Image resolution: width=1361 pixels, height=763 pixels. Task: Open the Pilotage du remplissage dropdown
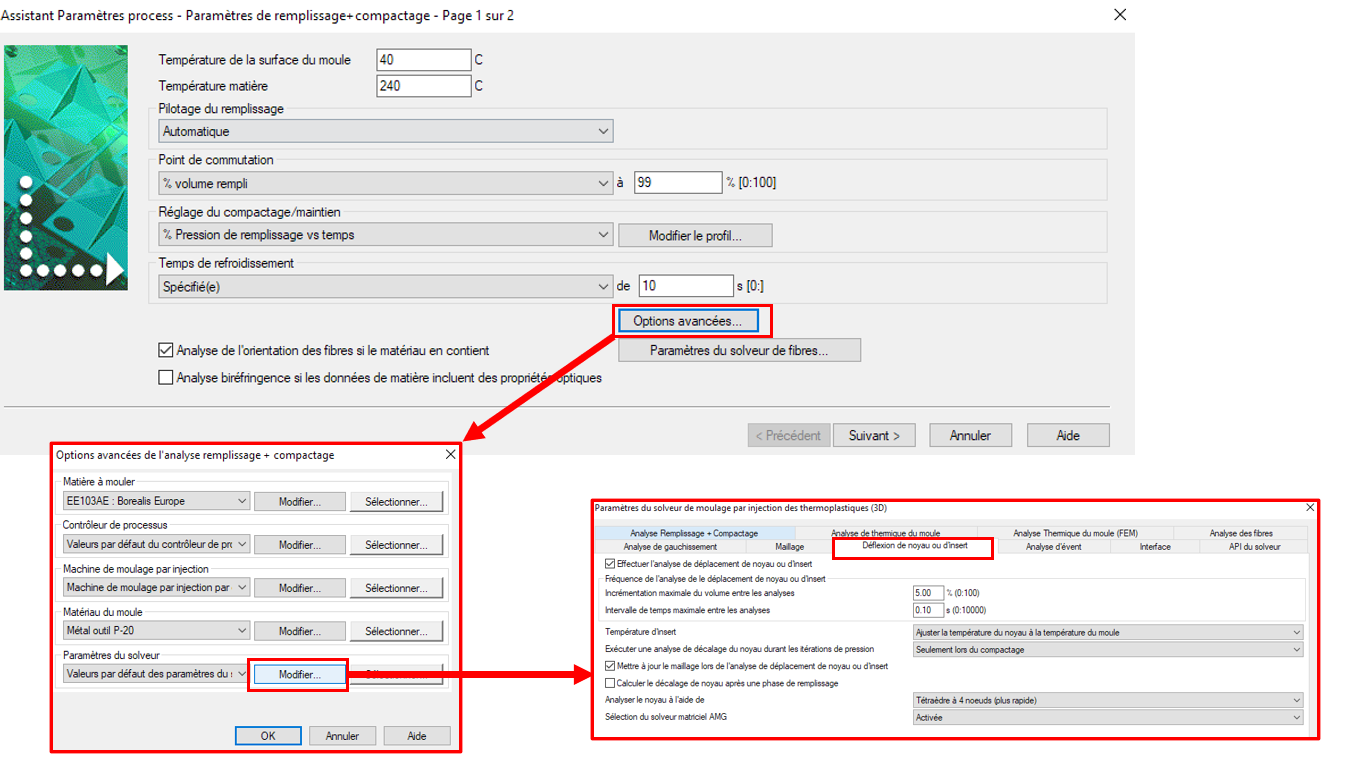coord(385,131)
